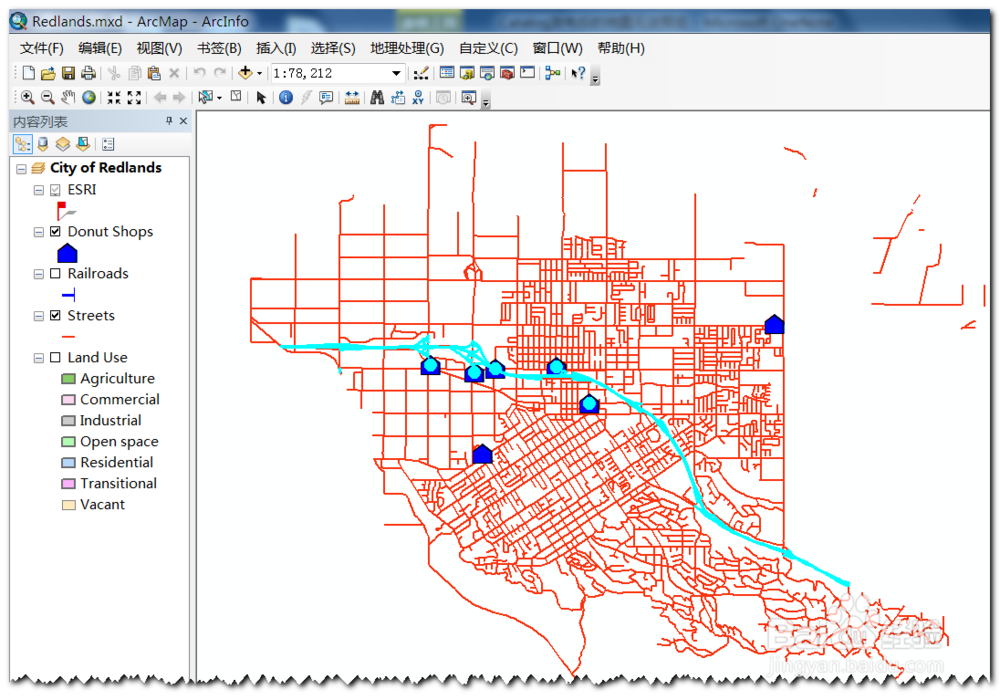This screenshot has height=700, width=1000.
Task: Create a viewer window icon
Action: (469, 98)
